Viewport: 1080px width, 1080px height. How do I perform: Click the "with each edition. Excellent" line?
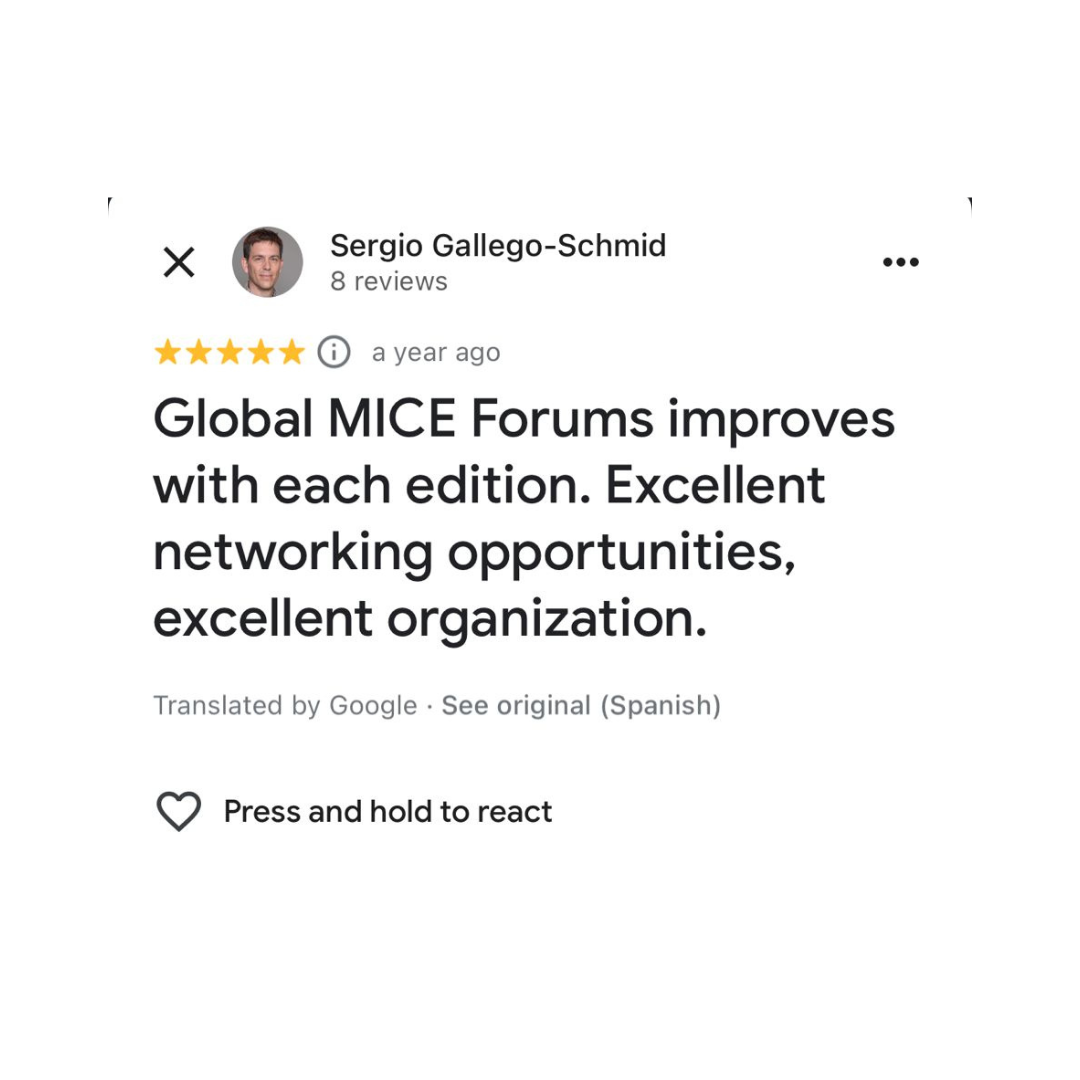point(489,487)
